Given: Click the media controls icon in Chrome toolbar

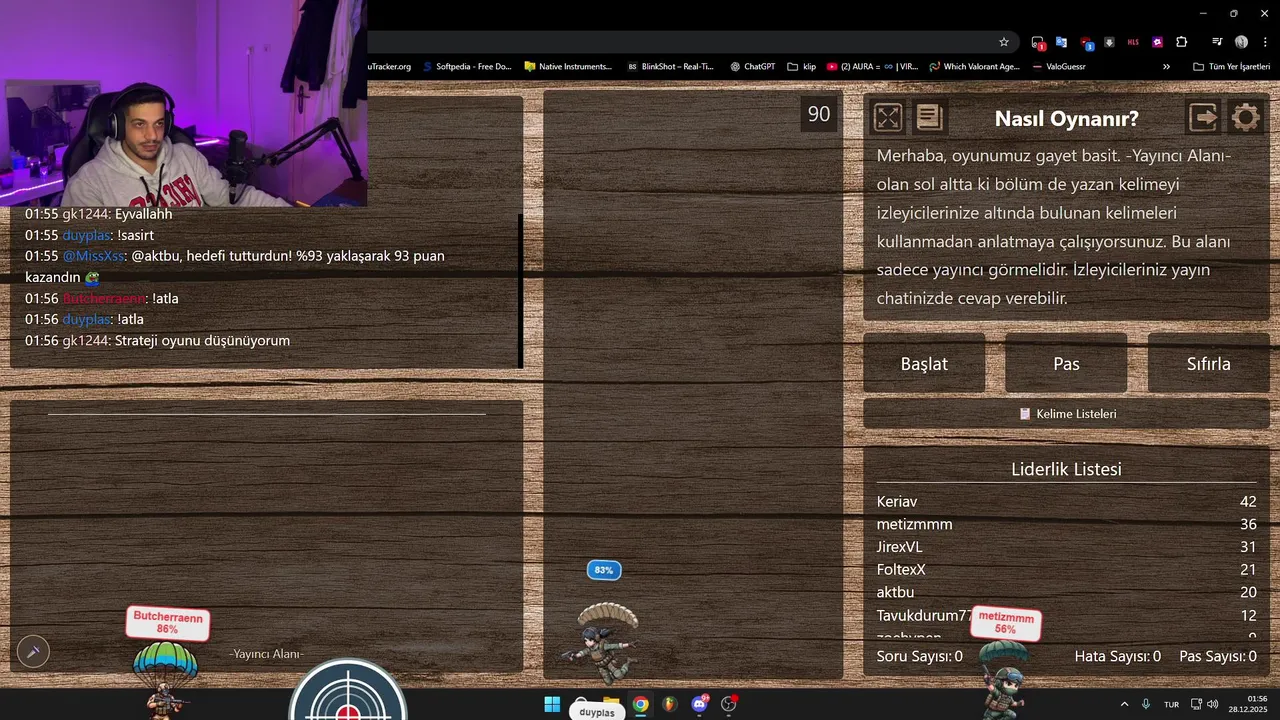Looking at the screenshot, I should pos(1217,42).
